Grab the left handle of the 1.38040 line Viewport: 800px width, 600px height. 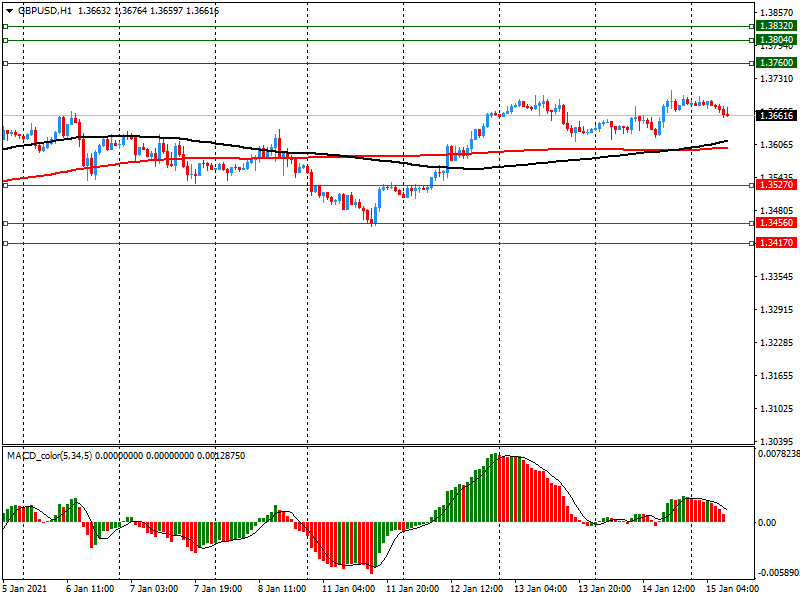tap(6, 41)
